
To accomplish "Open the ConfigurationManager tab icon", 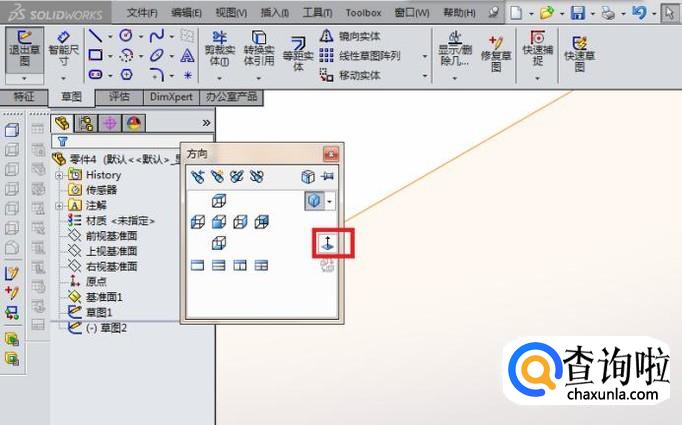I will pyautogui.click(x=110, y=124).
